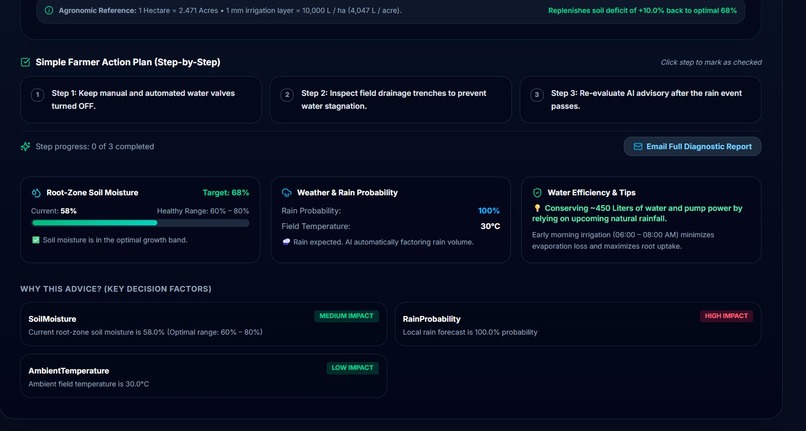Viewport: 806px width, 431px height.
Task: Click the Healthy Range: 60% – 80% text
Action: tap(203, 211)
